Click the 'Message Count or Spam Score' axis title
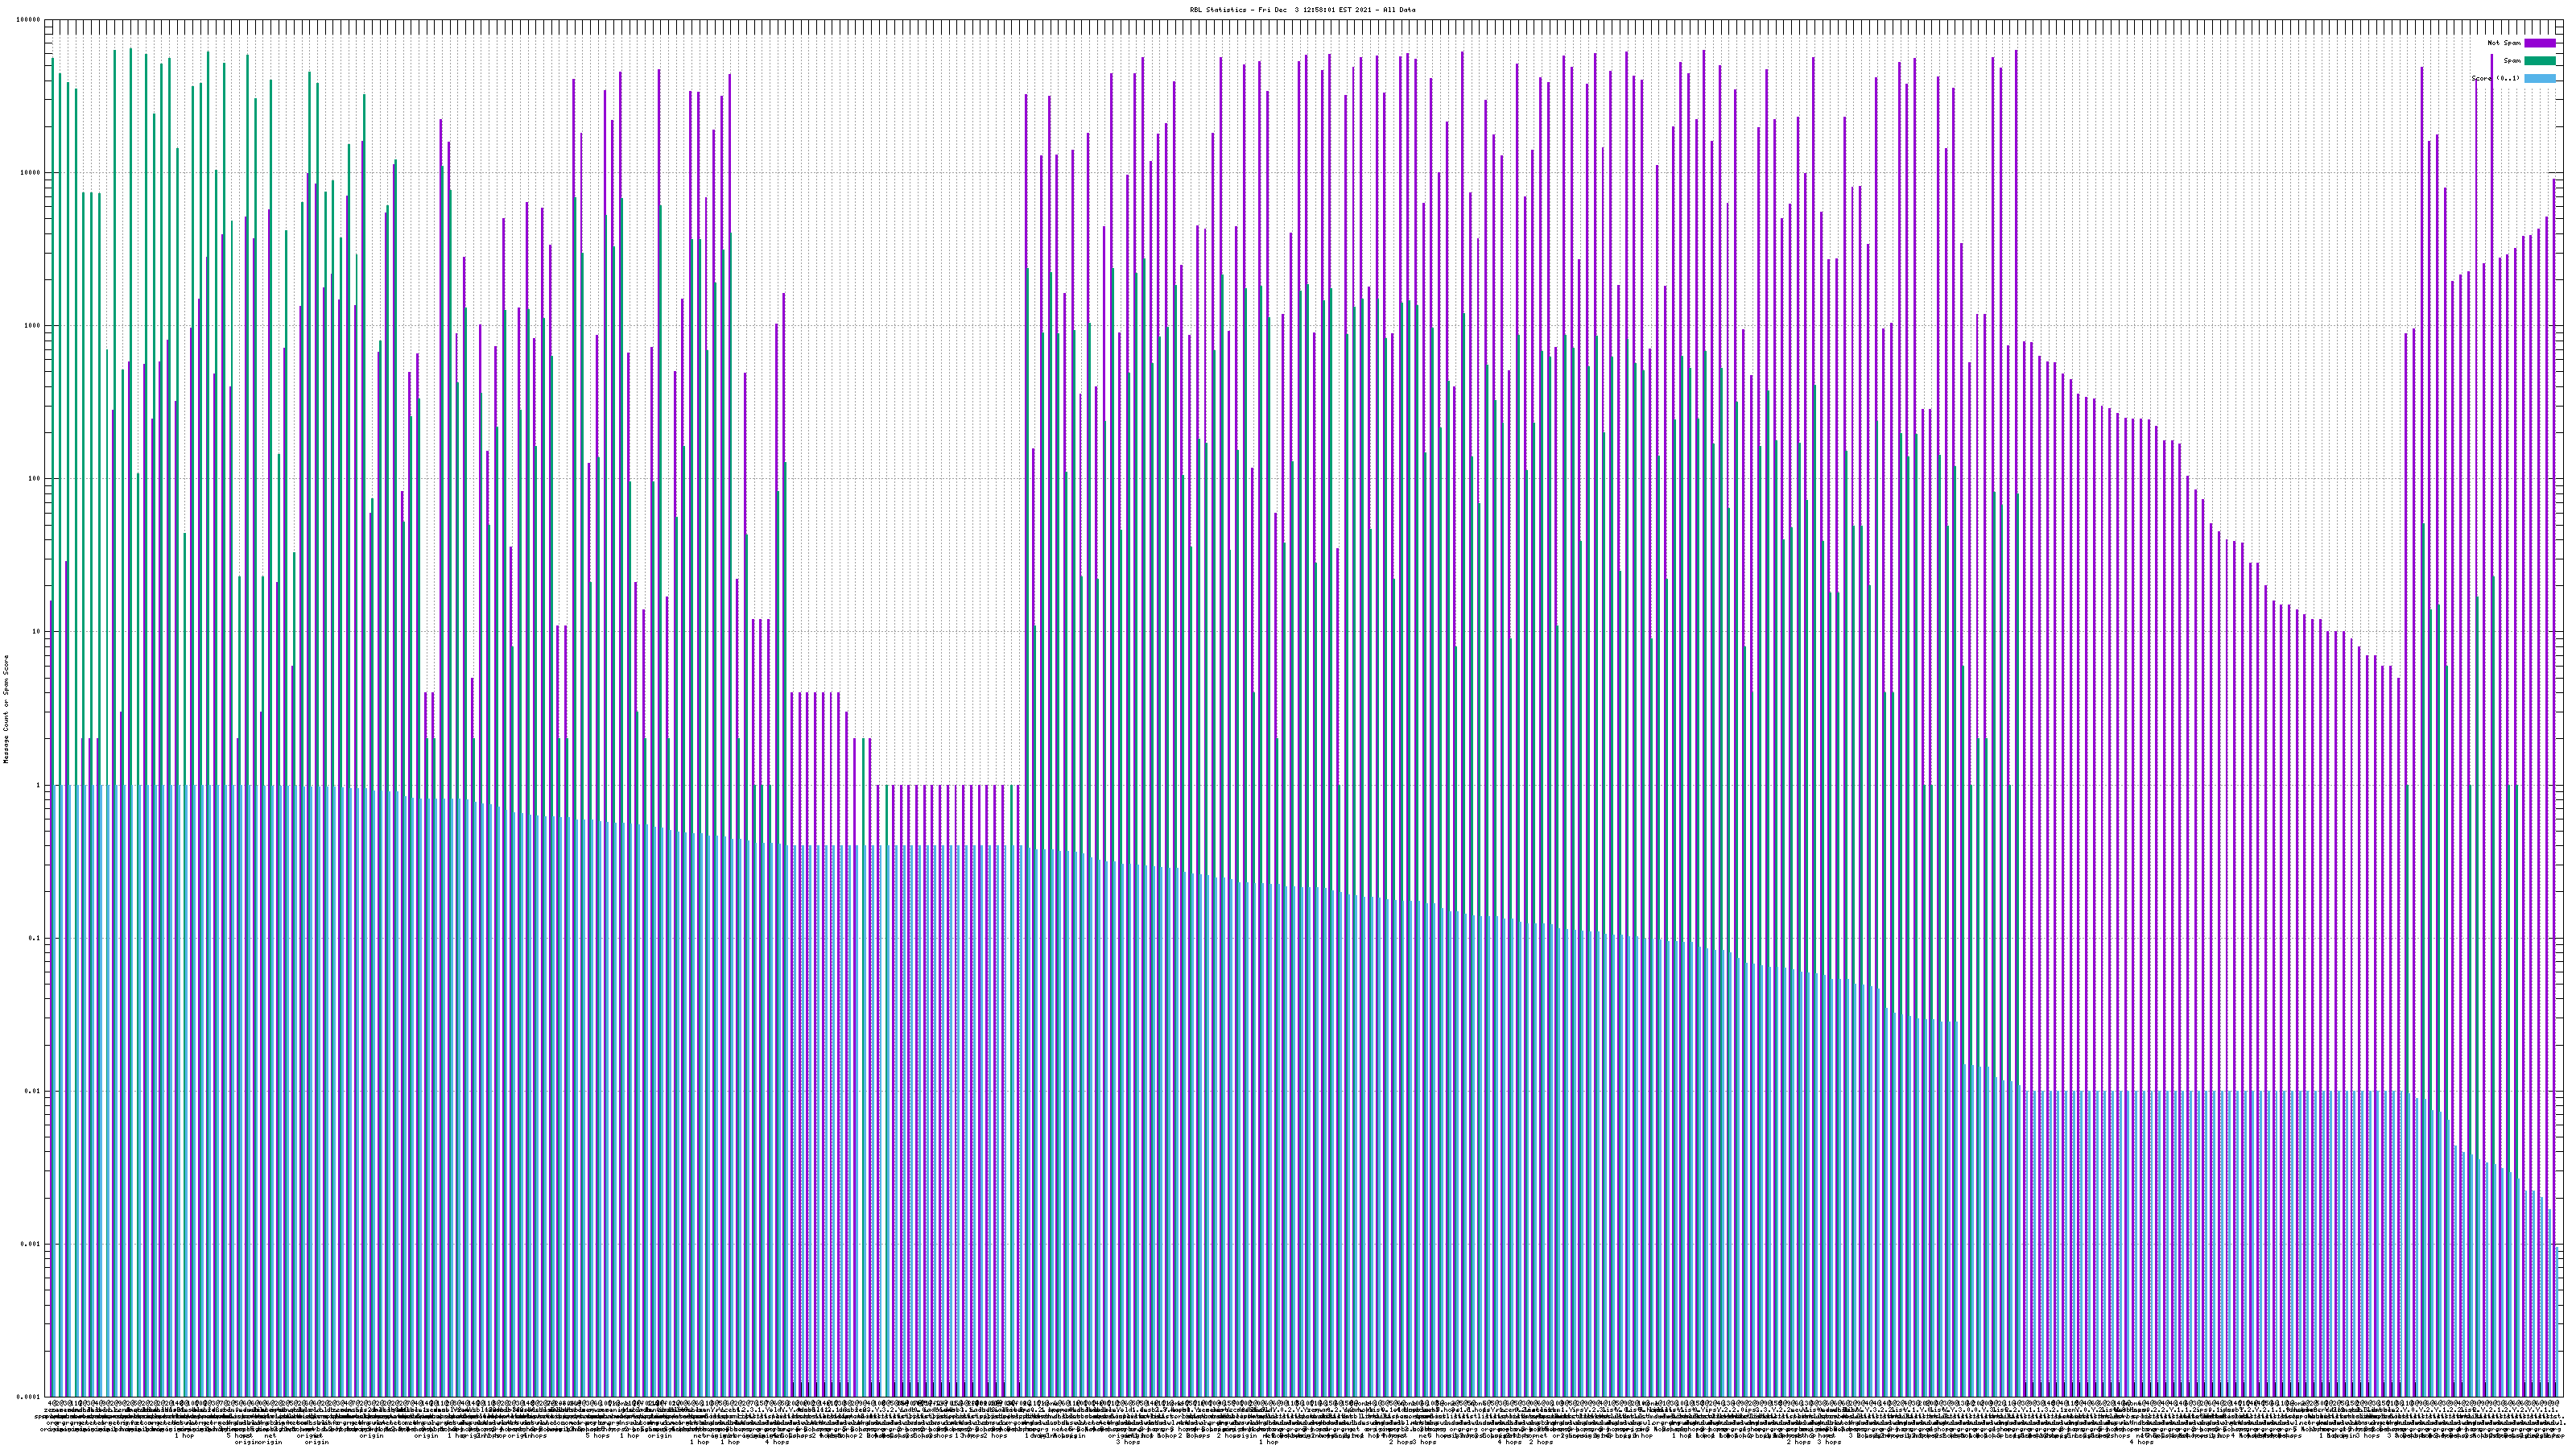 (6, 708)
